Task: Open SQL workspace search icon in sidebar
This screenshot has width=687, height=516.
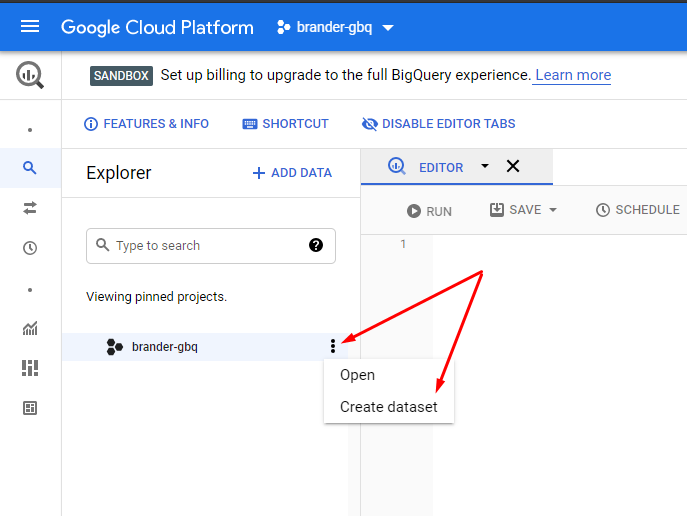Action: [x=30, y=168]
